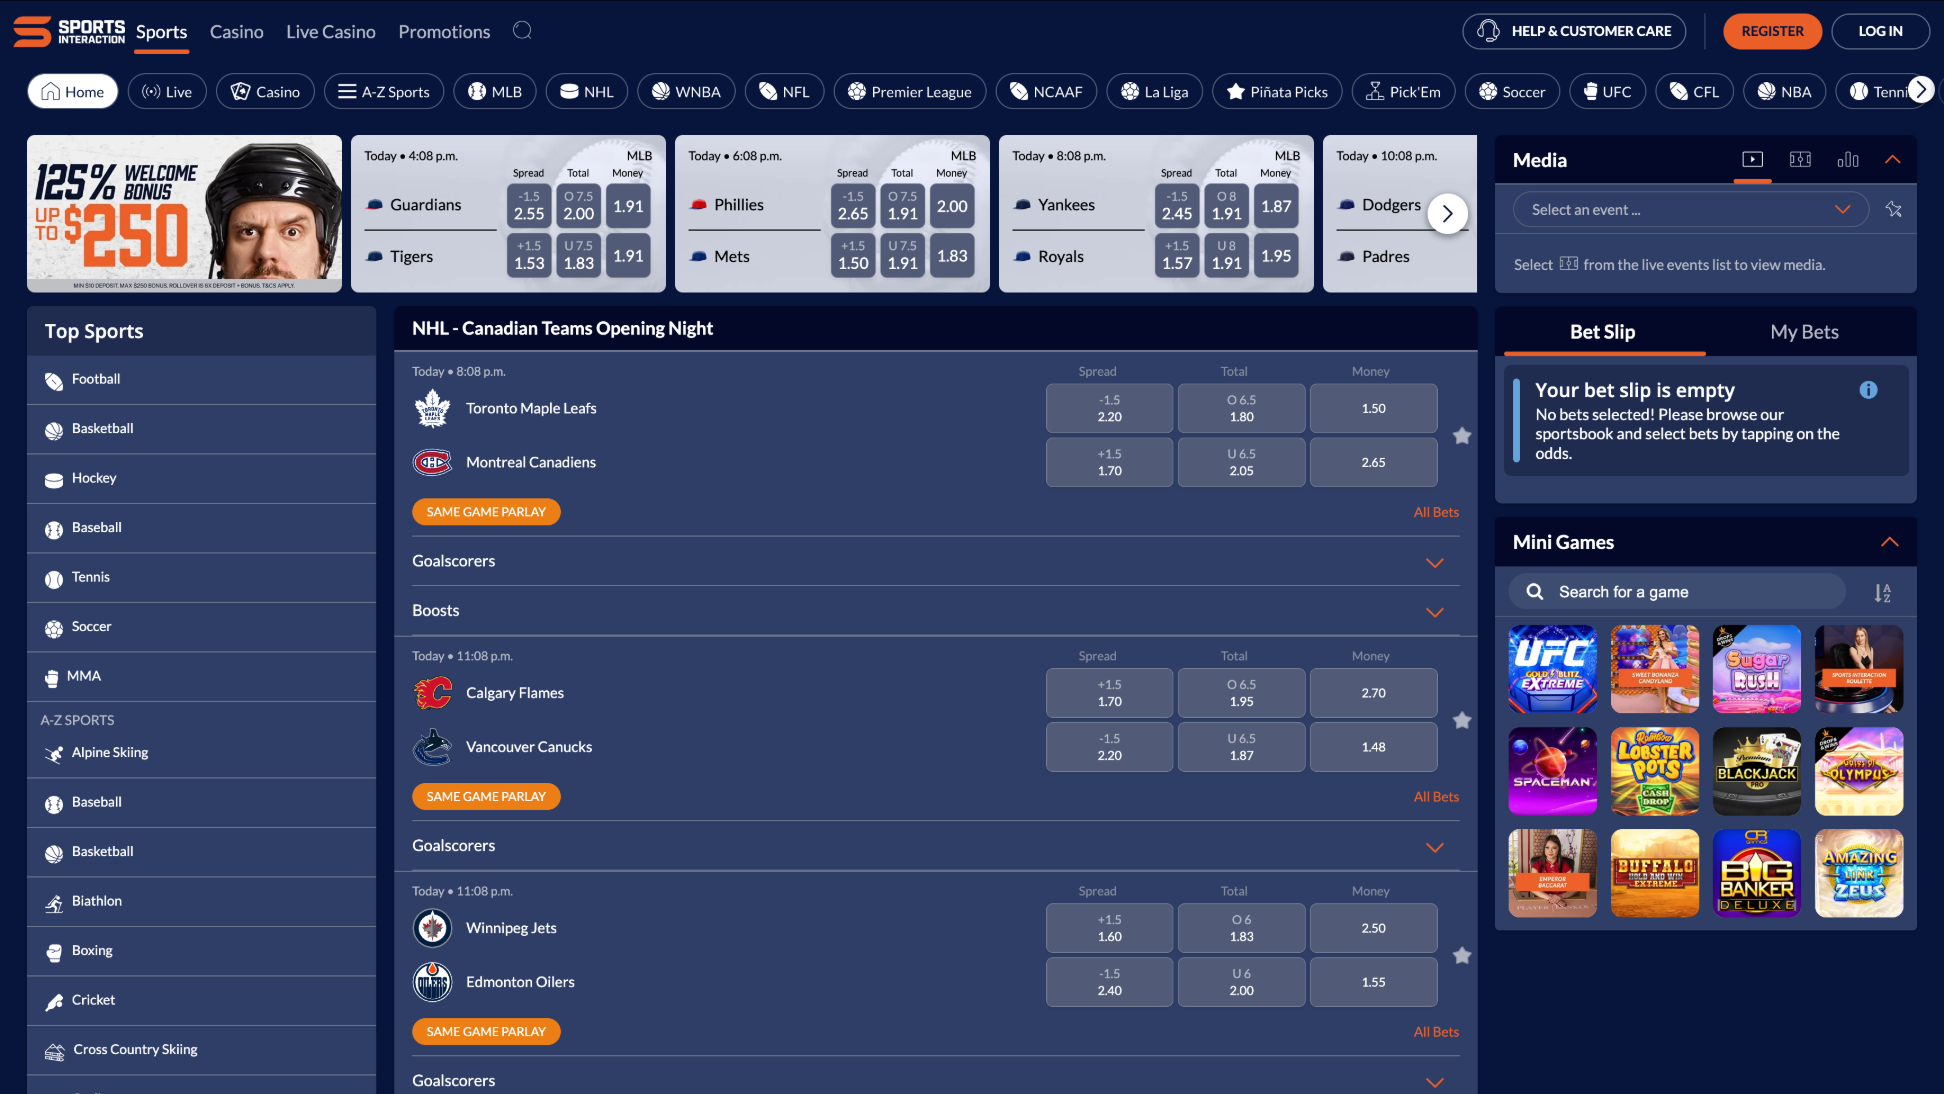Click the orange REGISTER button
Image resolution: width=1944 pixels, height=1094 pixels.
[x=1772, y=31]
